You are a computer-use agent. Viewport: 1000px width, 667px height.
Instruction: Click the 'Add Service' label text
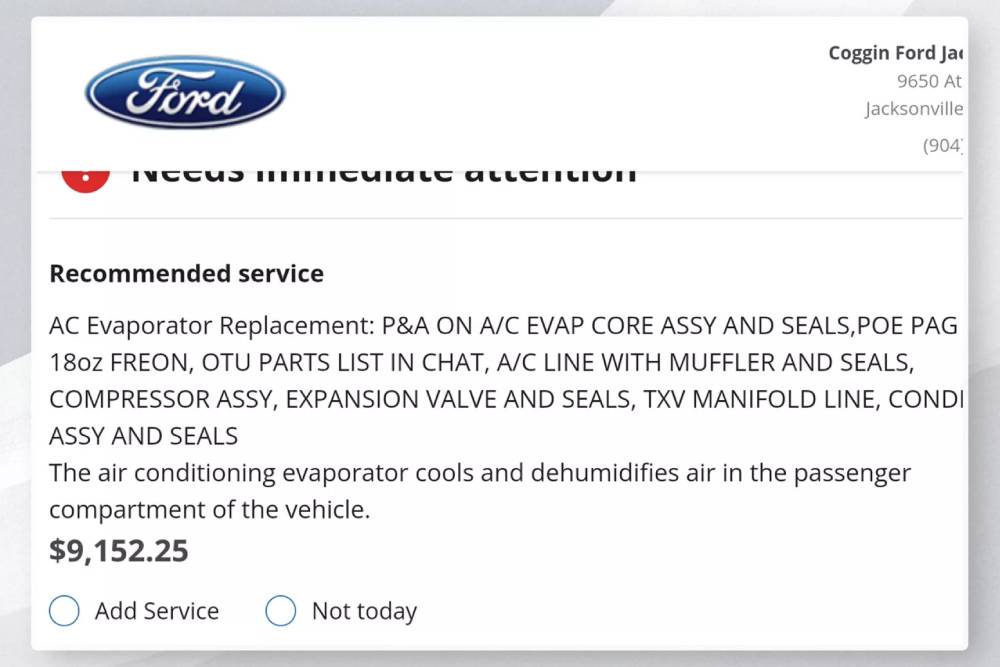157,611
